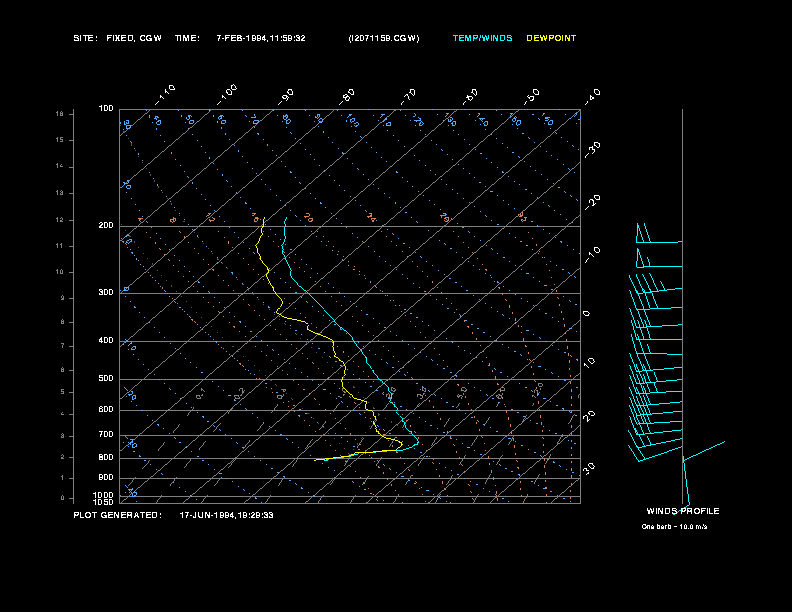Click the '-90' isotherm label on top axis
This screenshot has height=612, width=792.
pos(285,97)
